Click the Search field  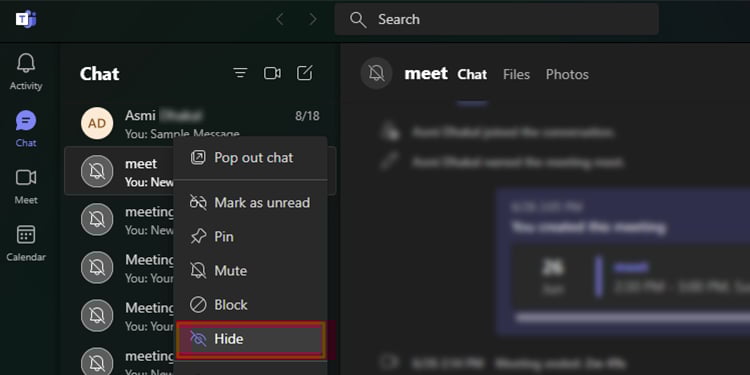[x=496, y=20]
